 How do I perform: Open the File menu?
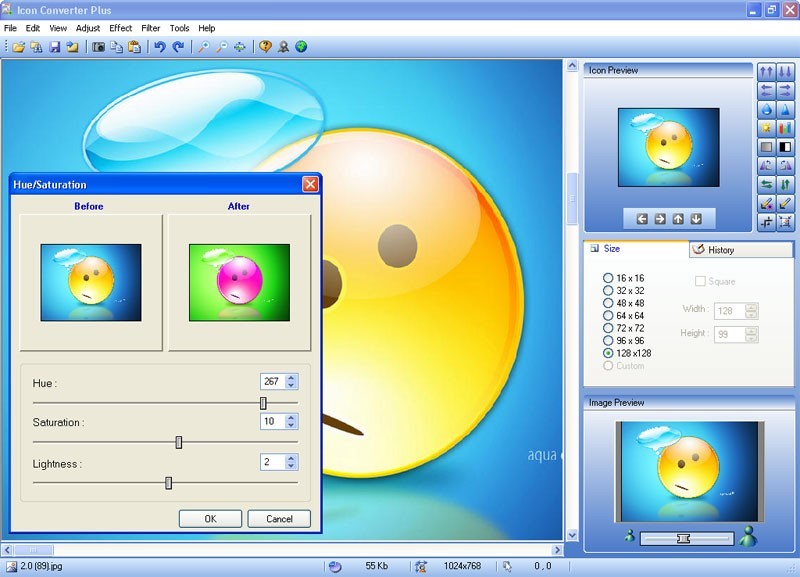point(10,28)
